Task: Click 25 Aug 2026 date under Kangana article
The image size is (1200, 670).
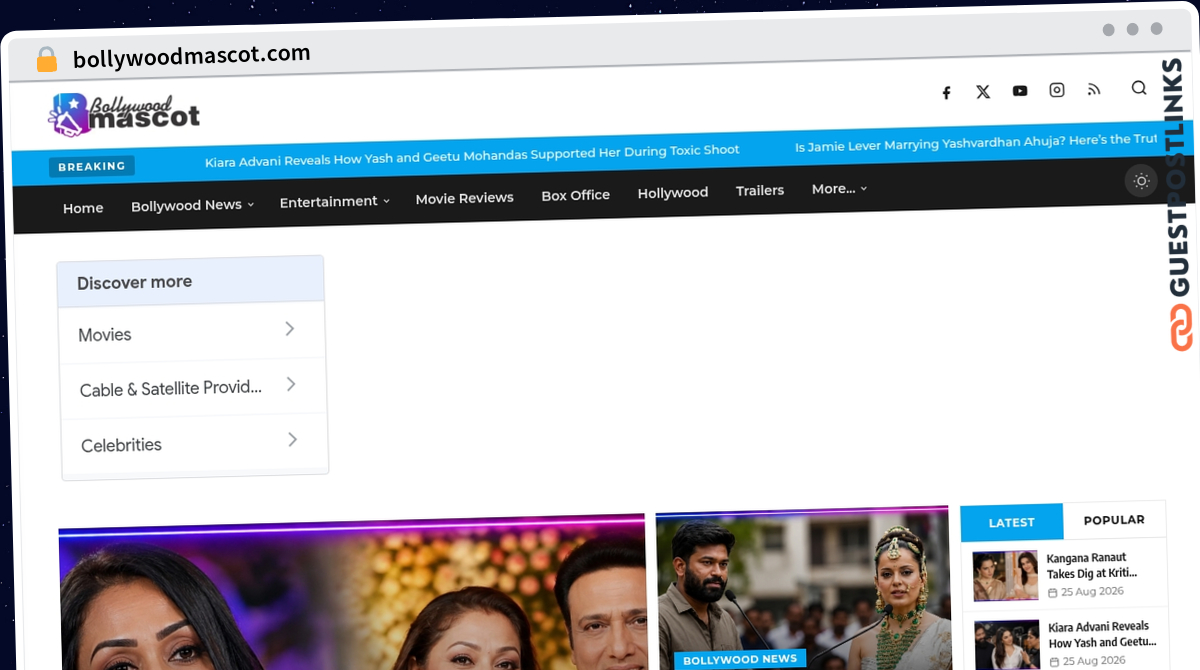Action: pos(1086,592)
